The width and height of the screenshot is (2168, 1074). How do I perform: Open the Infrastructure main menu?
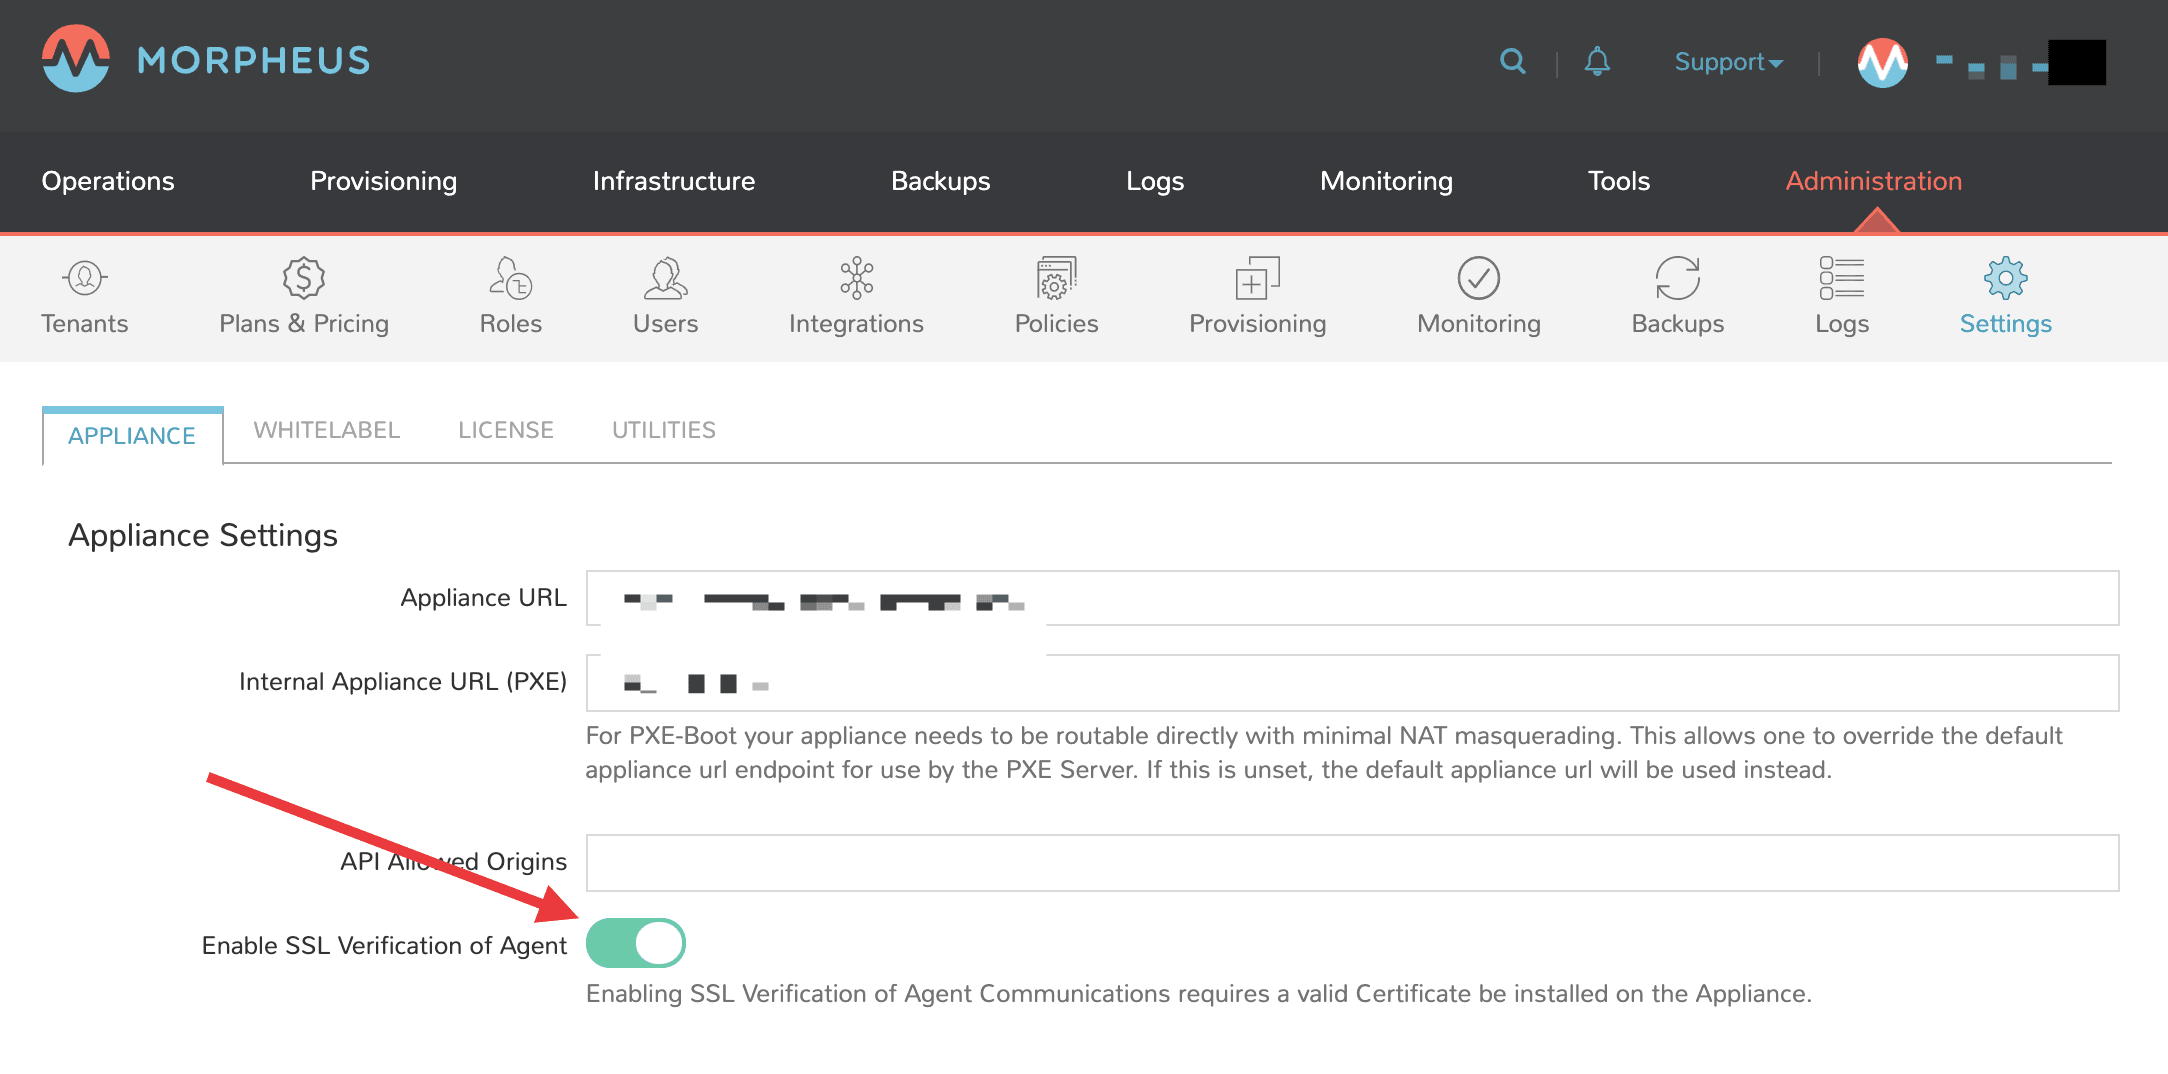coord(673,181)
